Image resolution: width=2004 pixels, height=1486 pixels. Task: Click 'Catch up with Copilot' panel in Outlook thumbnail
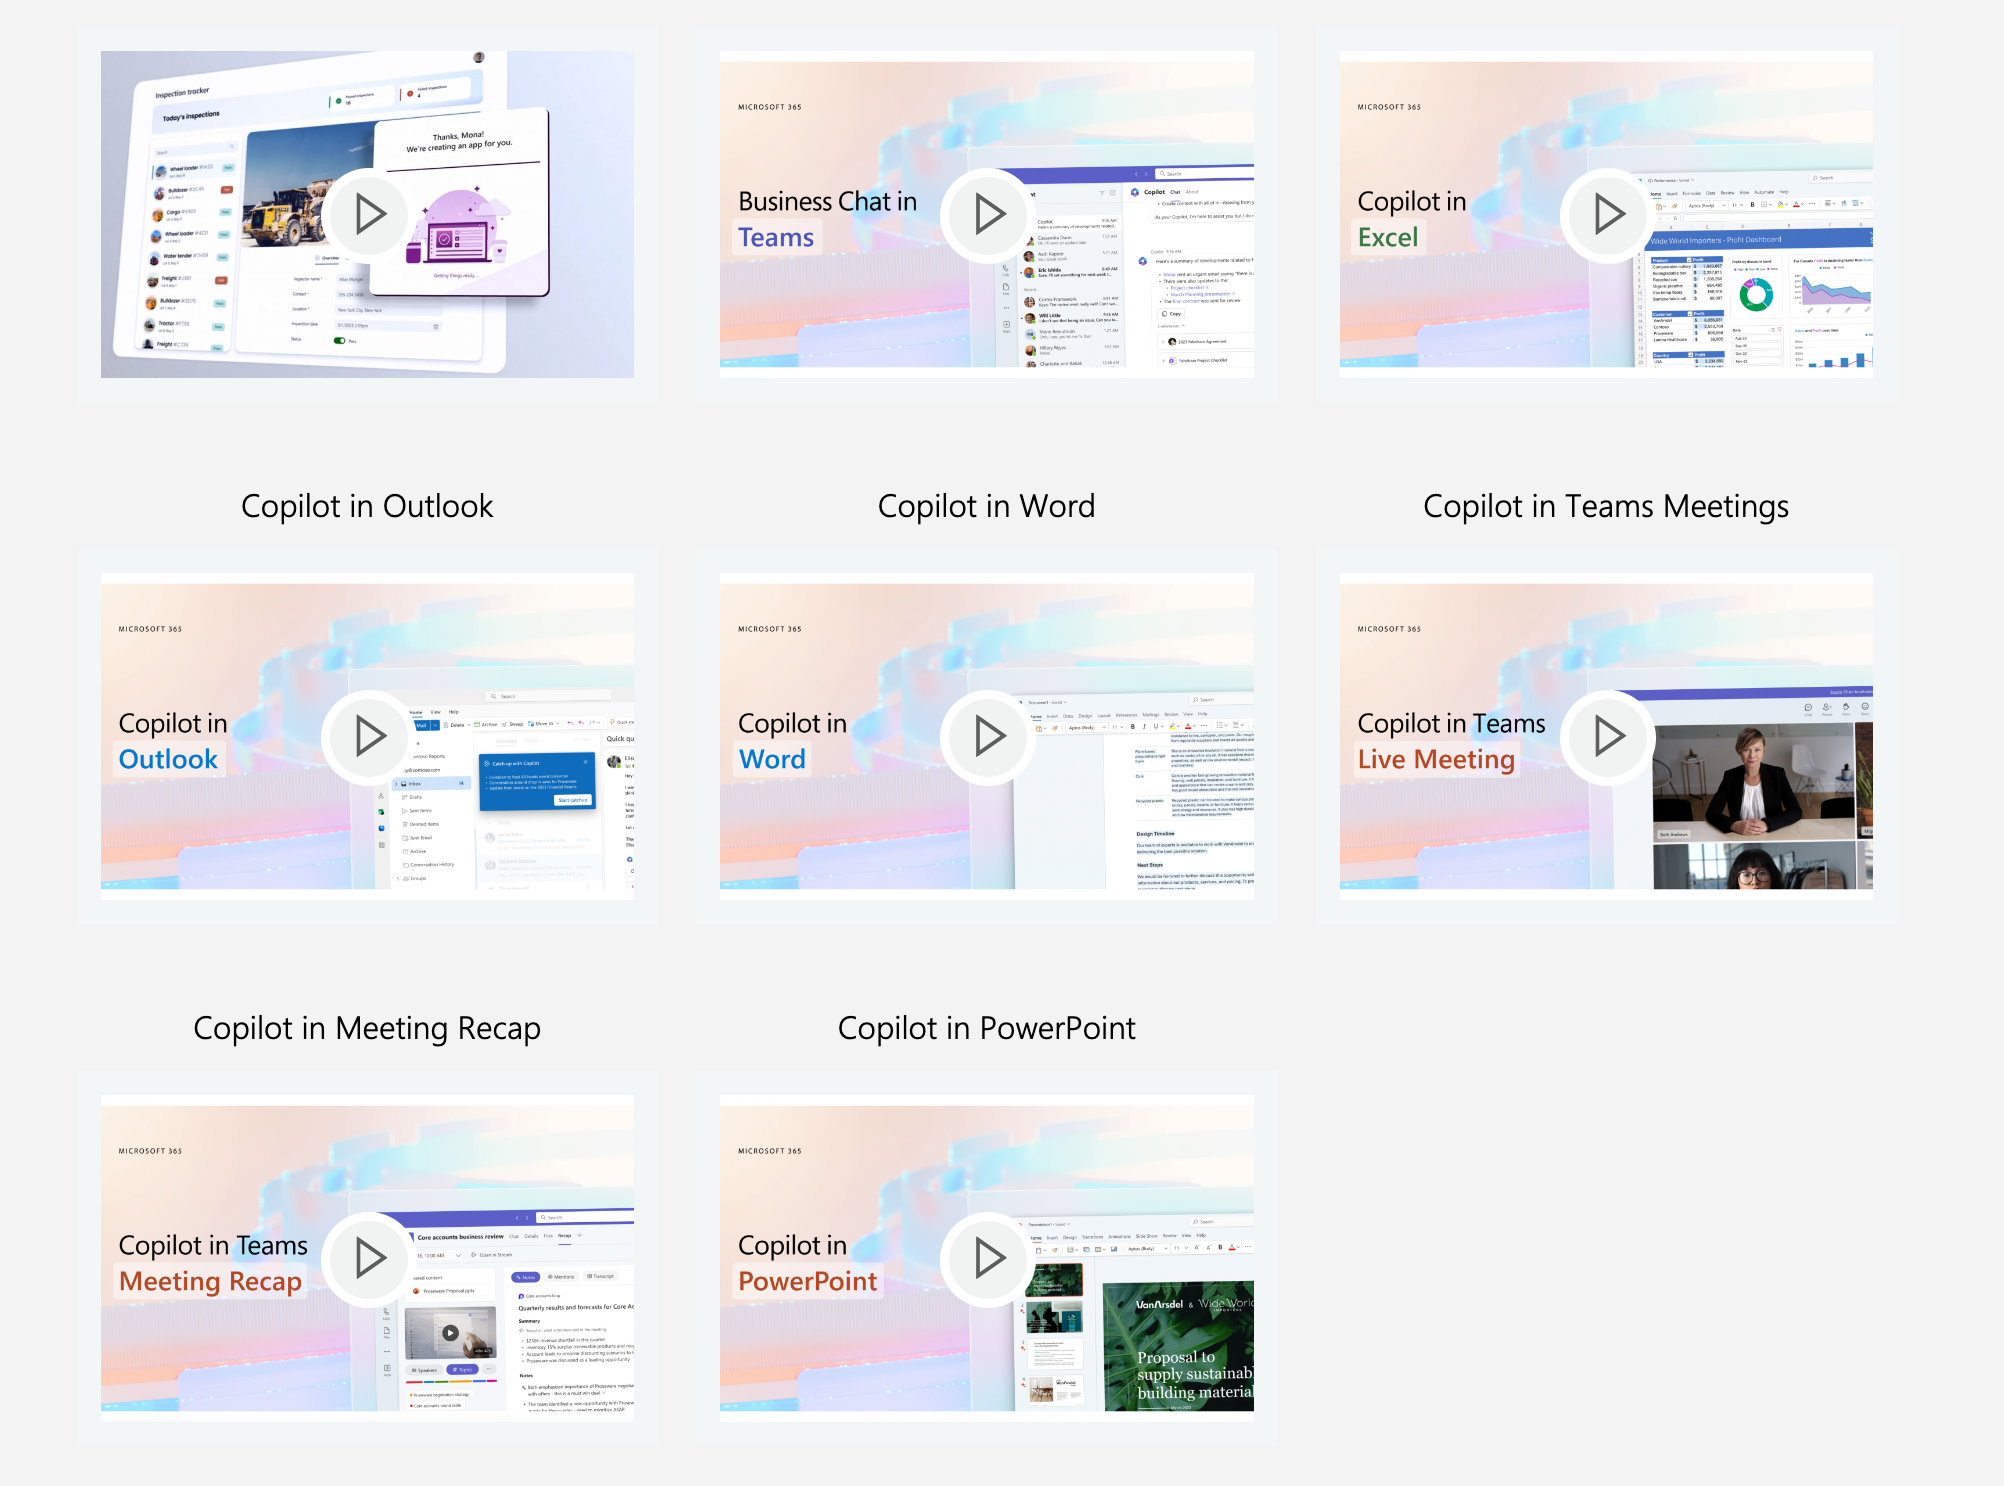[x=538, y=782]
